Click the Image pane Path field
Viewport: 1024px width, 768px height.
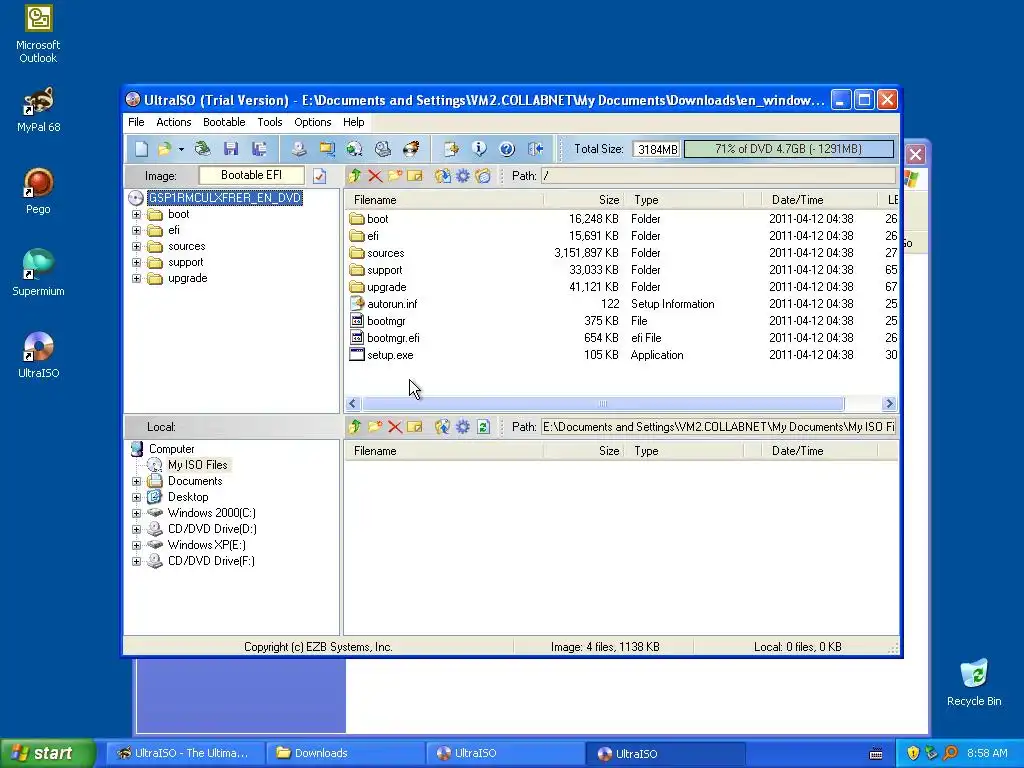718,176
